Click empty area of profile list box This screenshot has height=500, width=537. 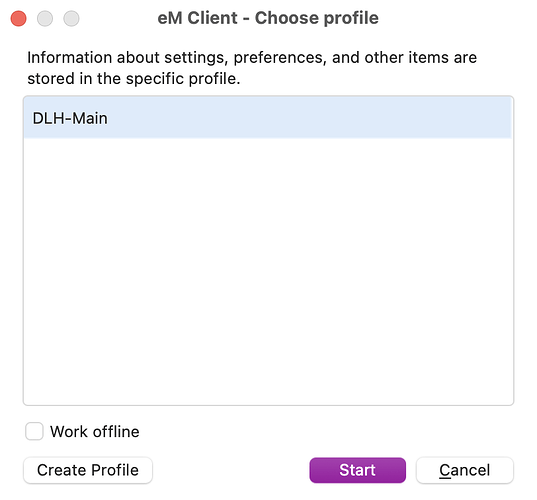click(268, 271)
